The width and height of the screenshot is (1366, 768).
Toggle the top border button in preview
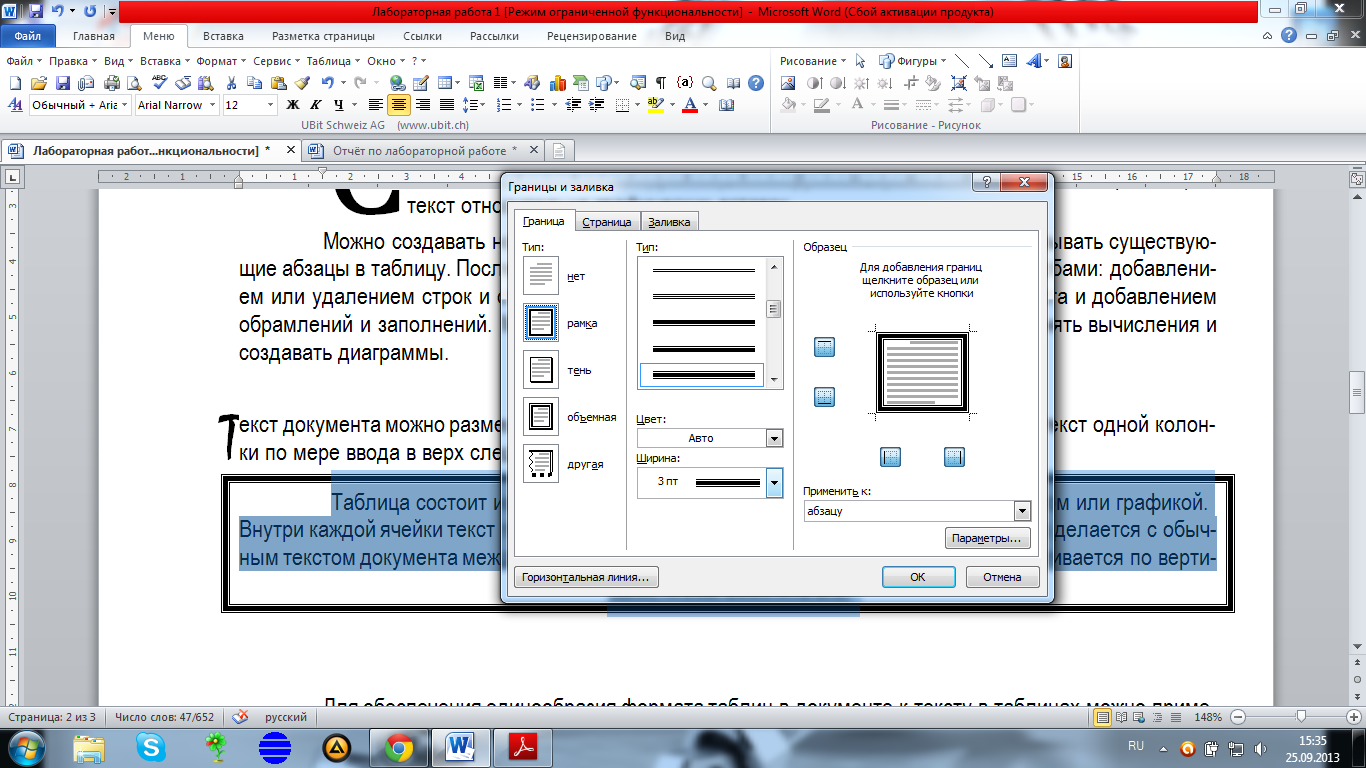coord(825,348)
